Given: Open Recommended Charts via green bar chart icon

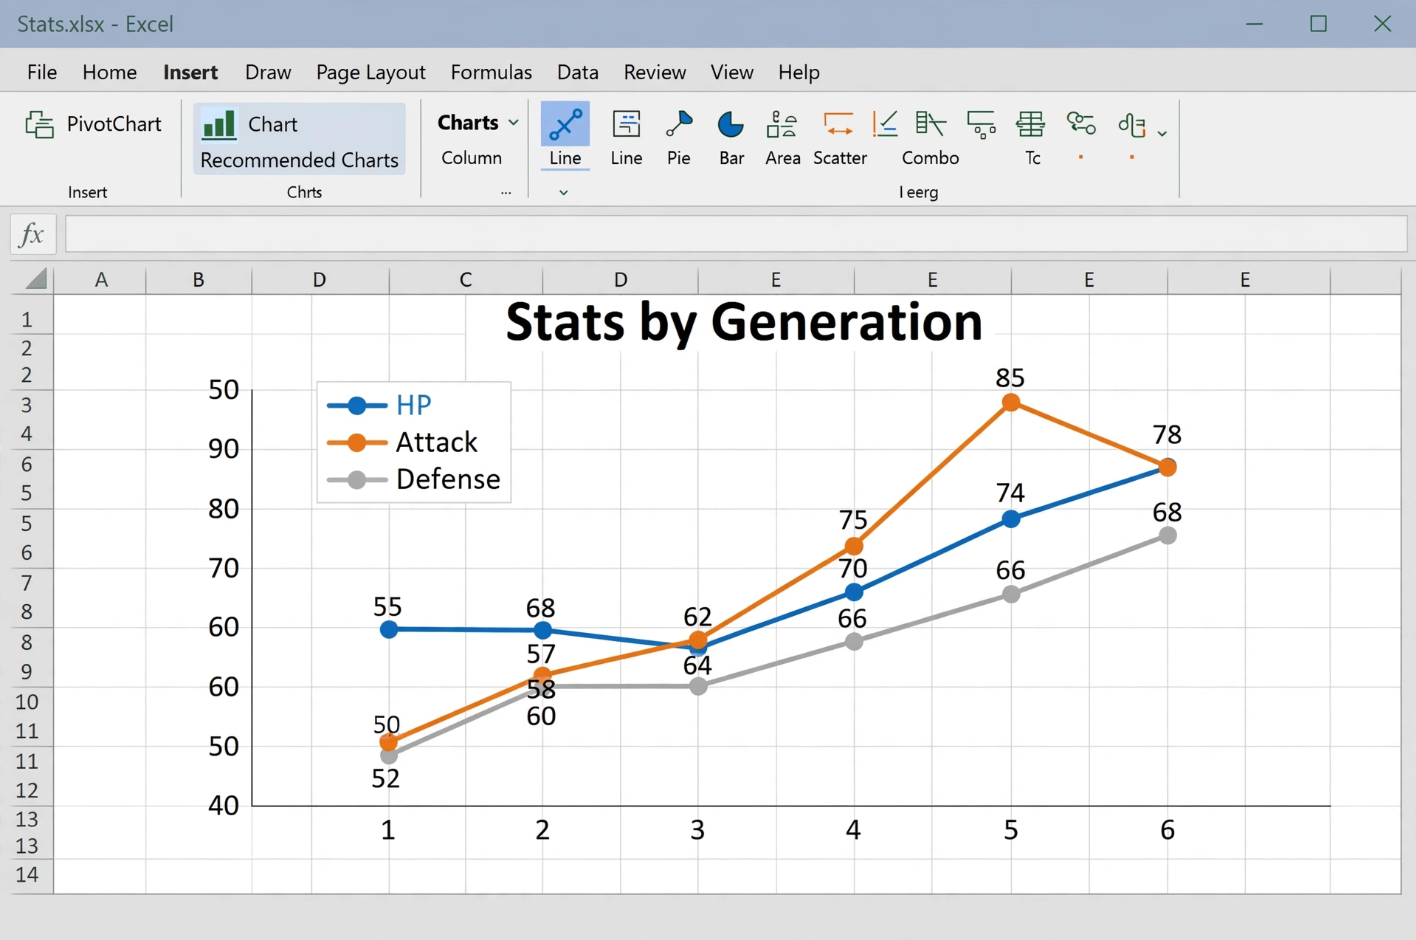Looking at the screenshot, I should pyautogui.click(x=219, y=125).
